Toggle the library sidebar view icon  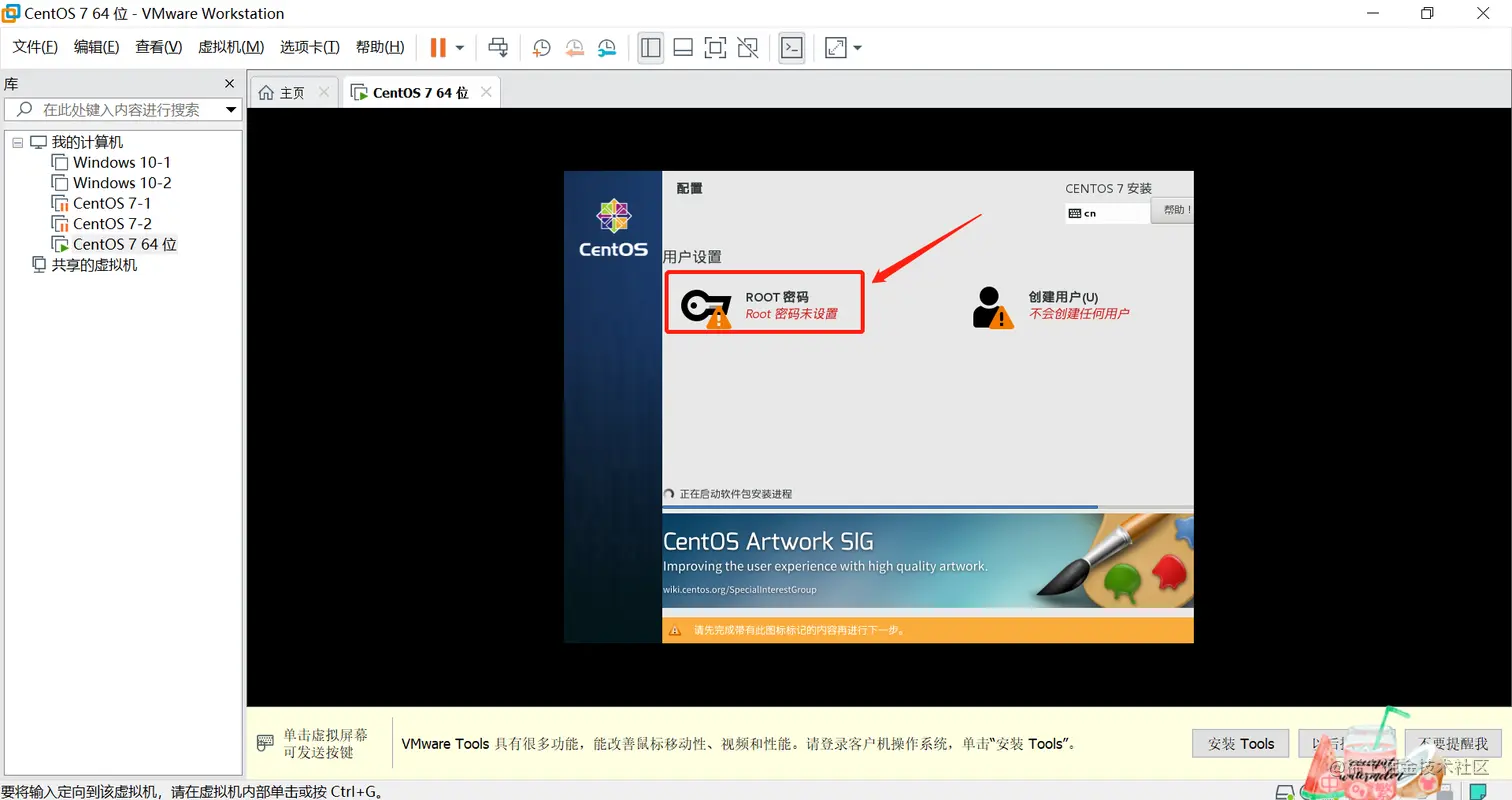point(651,47)
